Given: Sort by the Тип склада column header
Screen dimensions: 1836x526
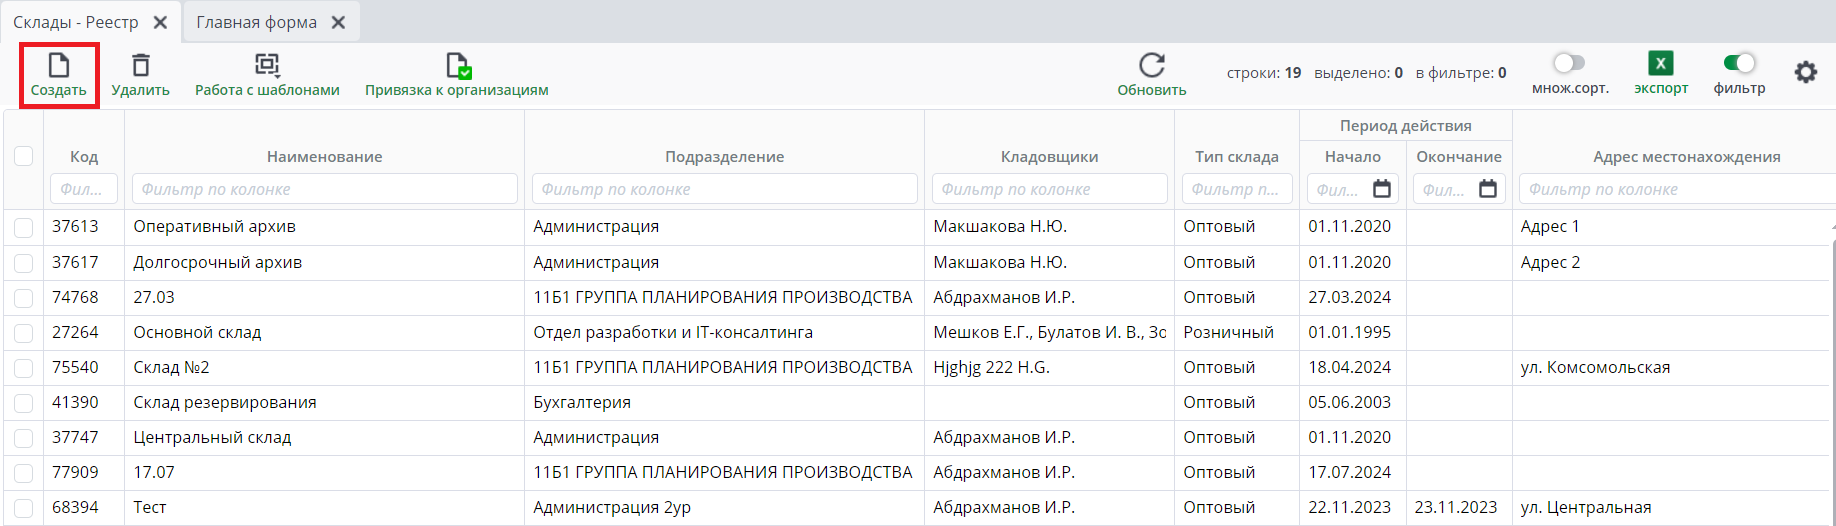Looking at the screenshot, I should 1236,157.
